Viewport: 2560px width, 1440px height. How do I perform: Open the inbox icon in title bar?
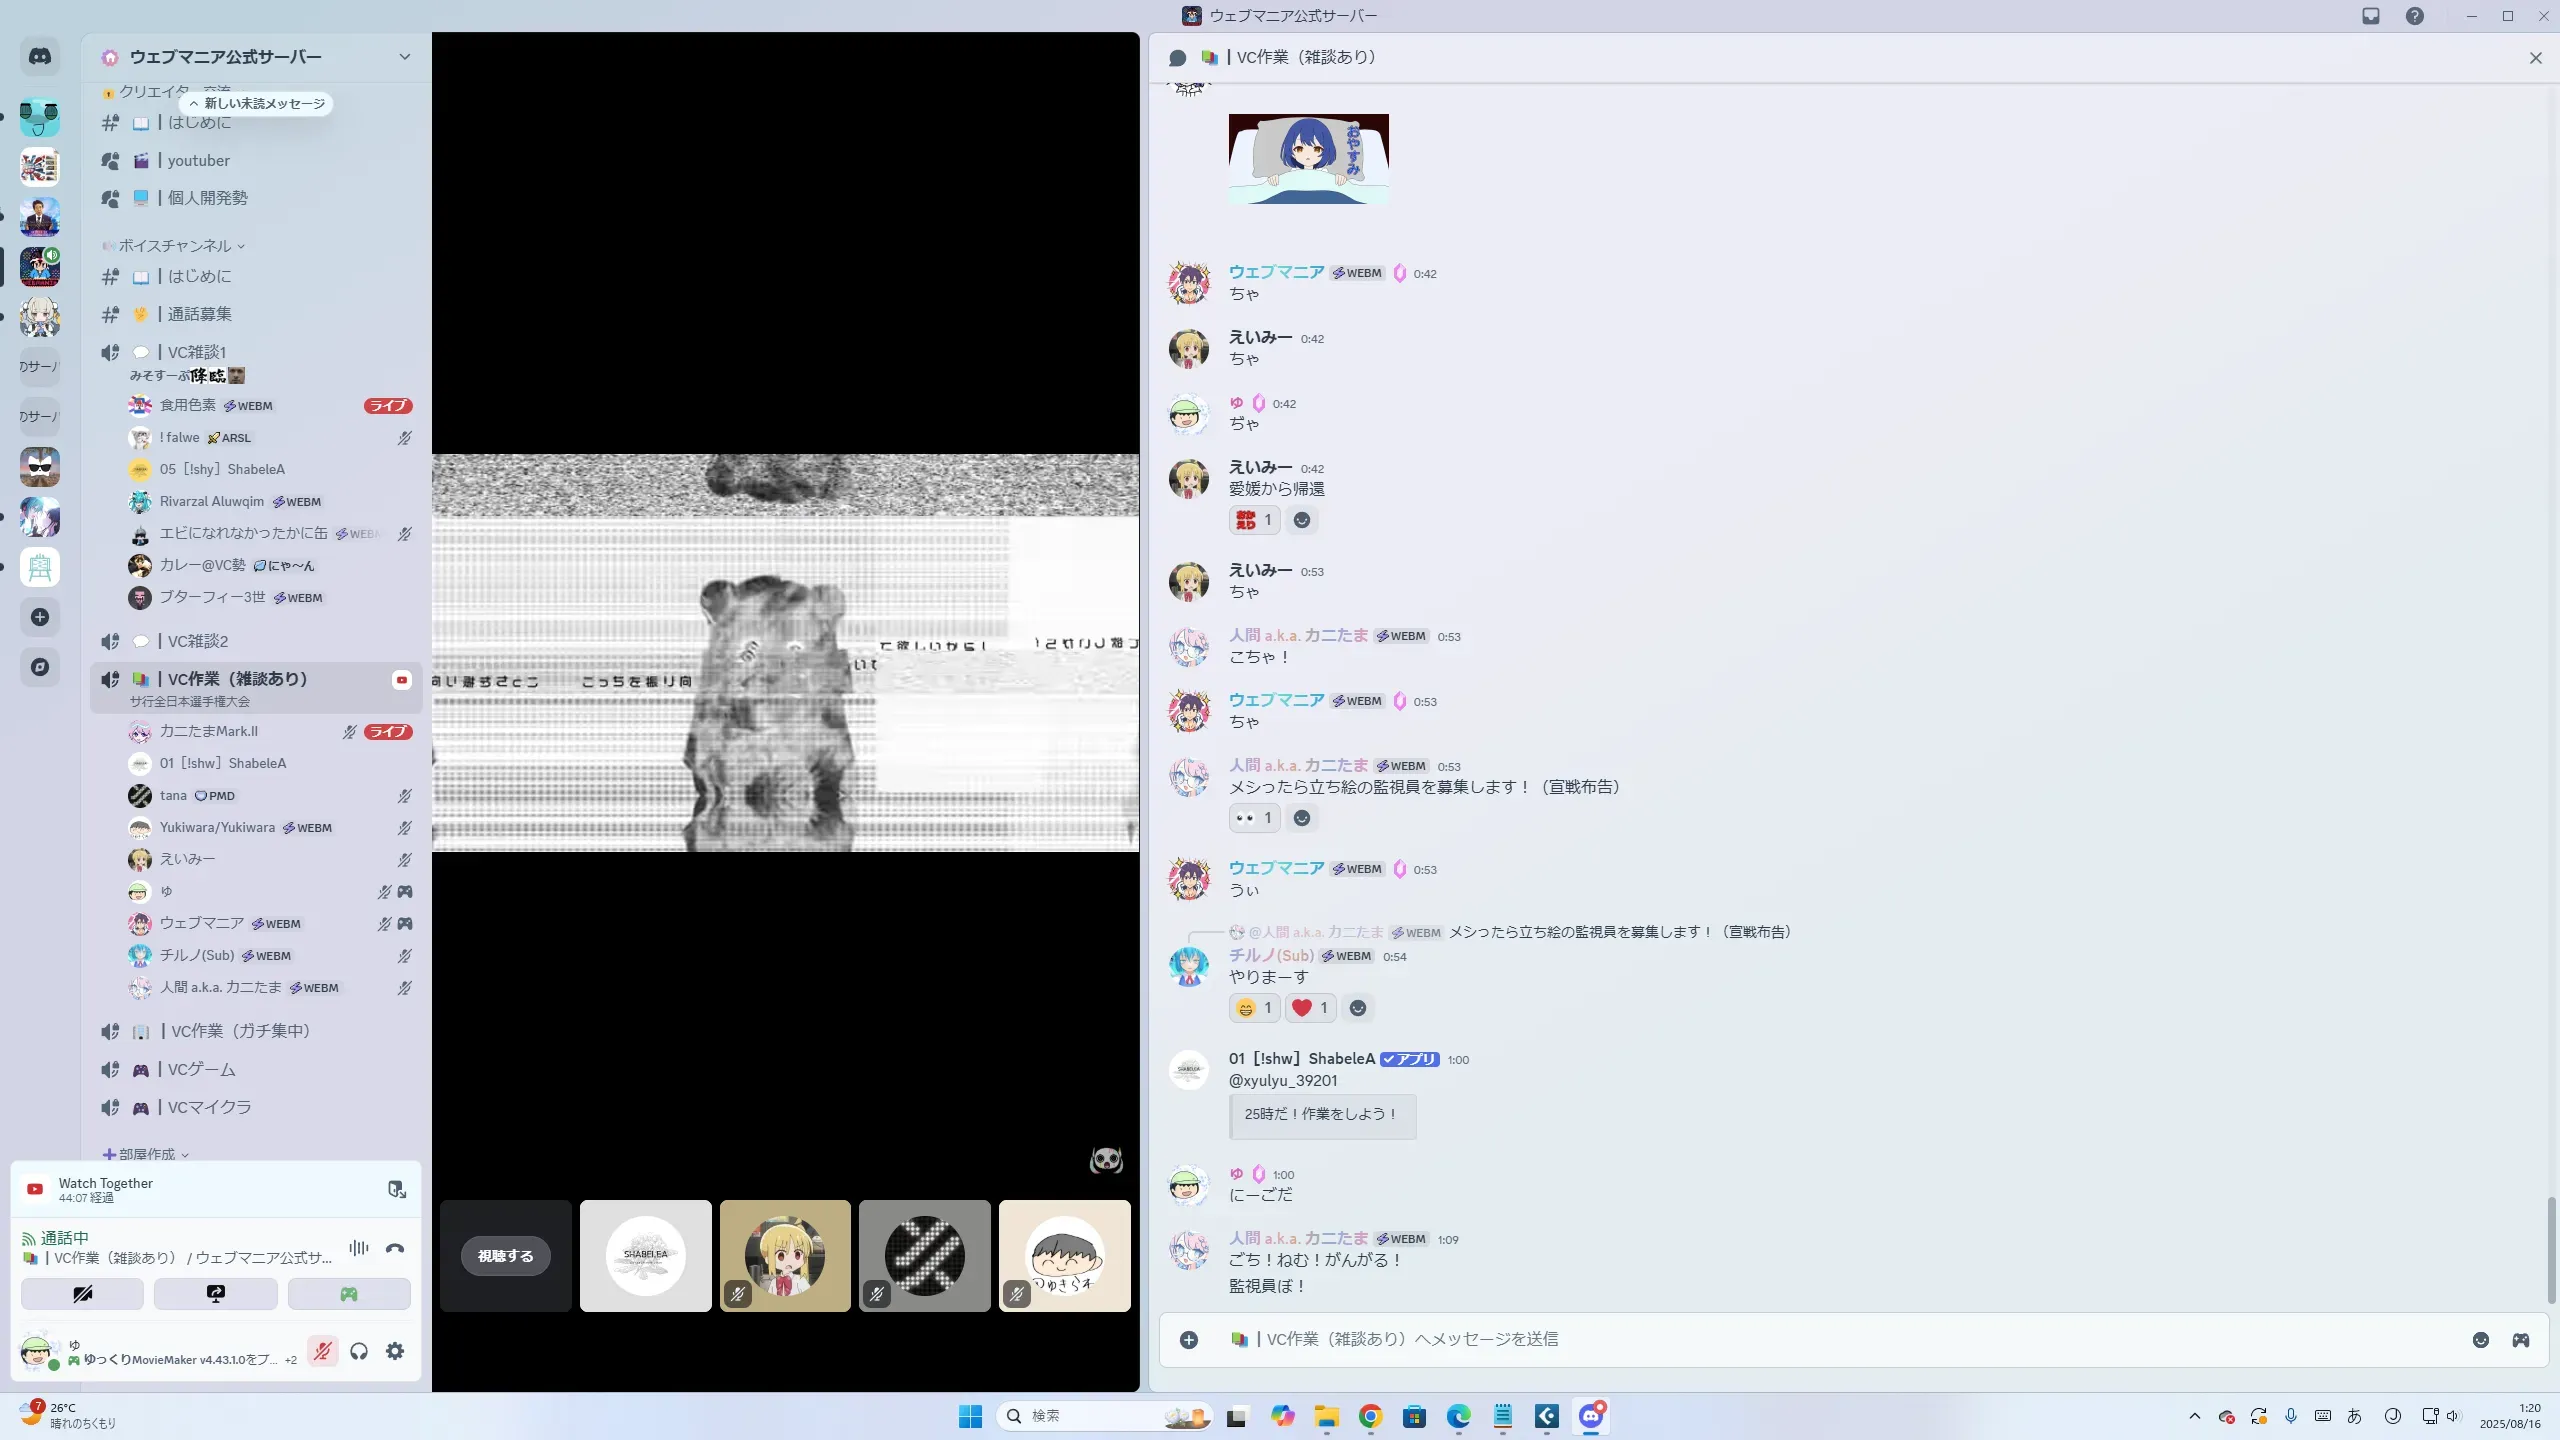coord(2370,16)
